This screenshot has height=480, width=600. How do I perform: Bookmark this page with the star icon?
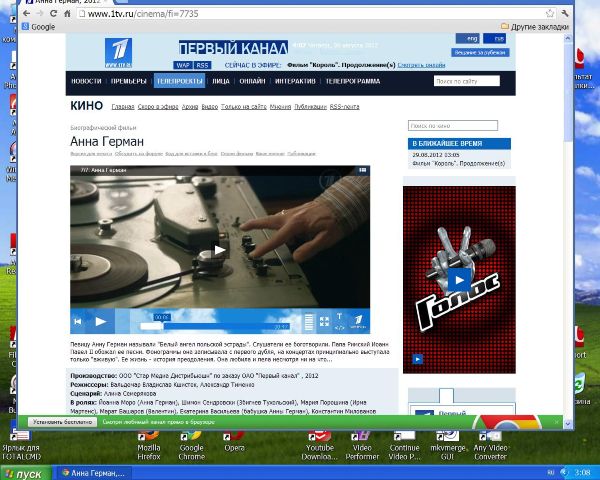coord(550,14)
